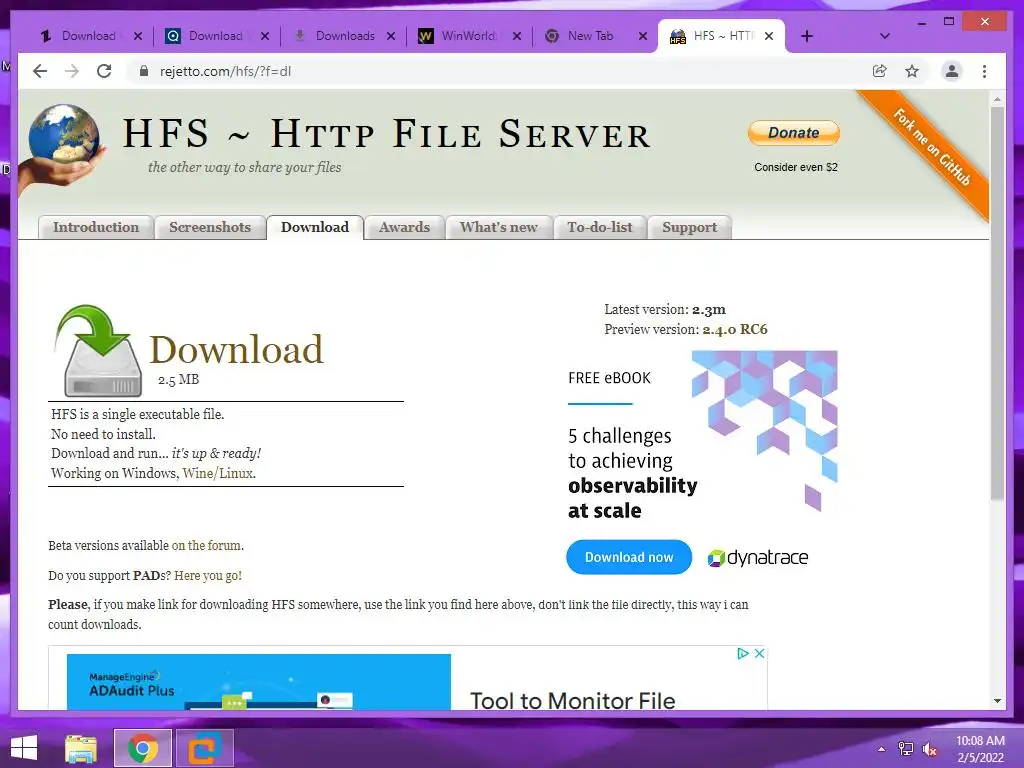Image resolution: width=1024 pixels, height=768 pixels.
Task: Close the HFS ~ HTTP tab
Action: (769, 36)
